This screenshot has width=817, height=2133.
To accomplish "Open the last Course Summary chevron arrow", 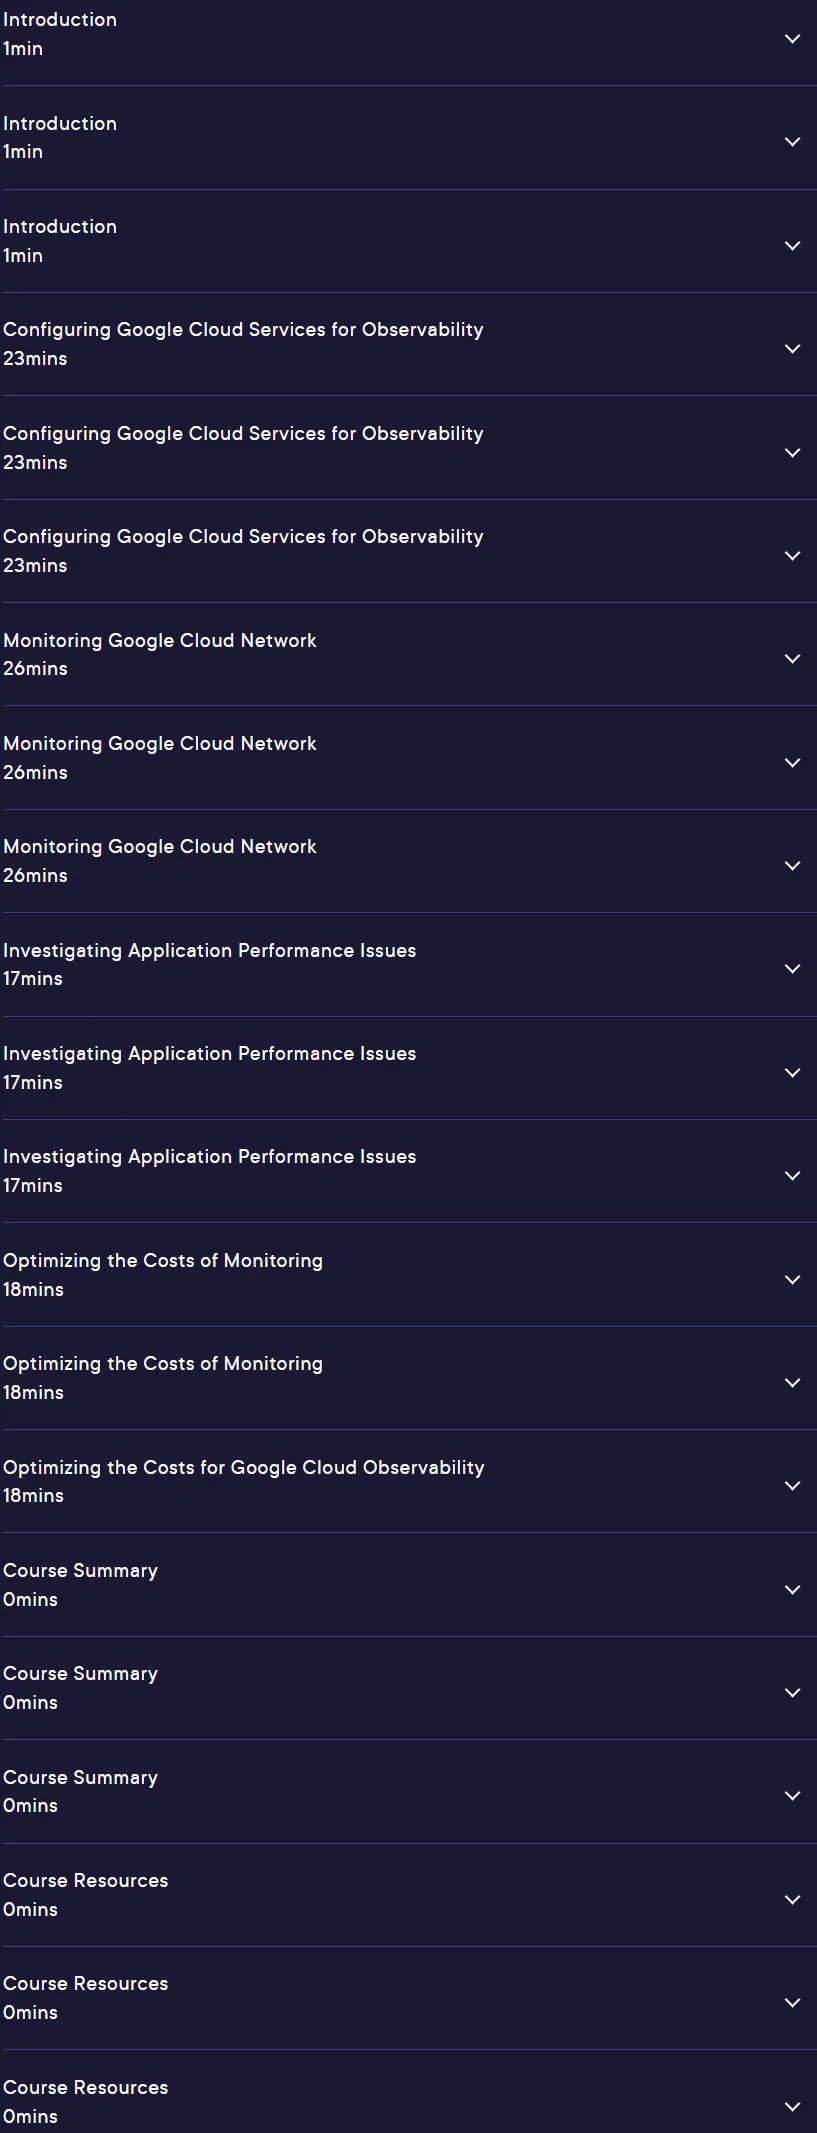I will coord(792,1796).
